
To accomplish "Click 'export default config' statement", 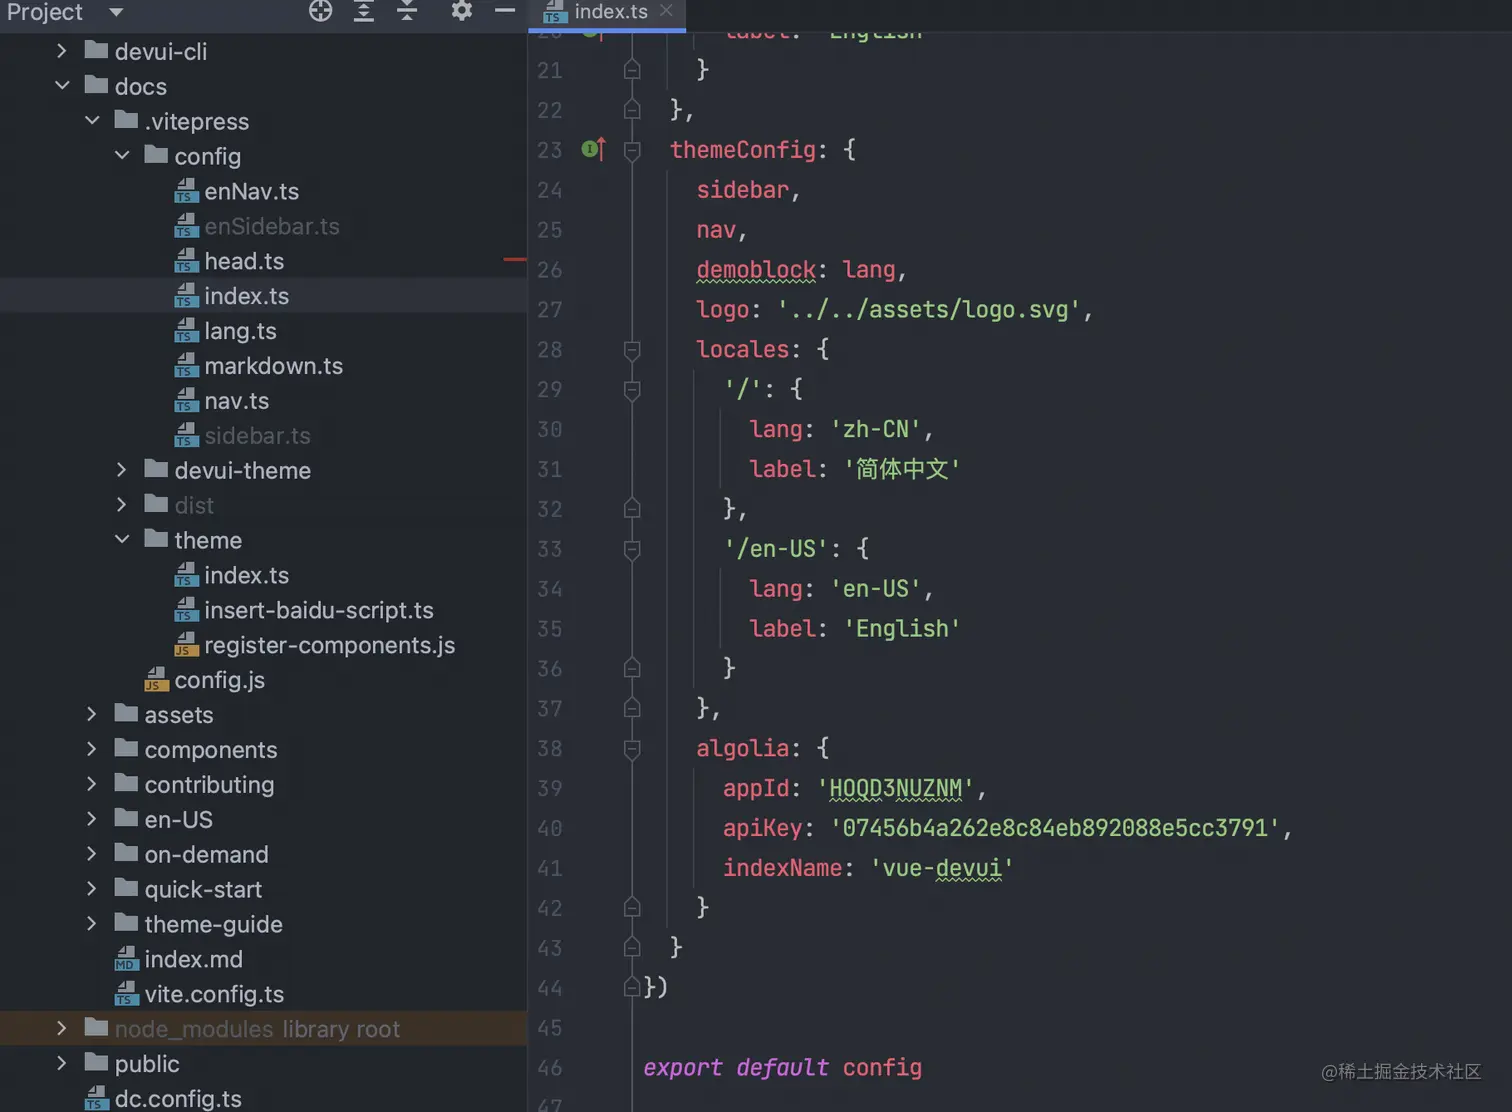I will click(782, 1068).
